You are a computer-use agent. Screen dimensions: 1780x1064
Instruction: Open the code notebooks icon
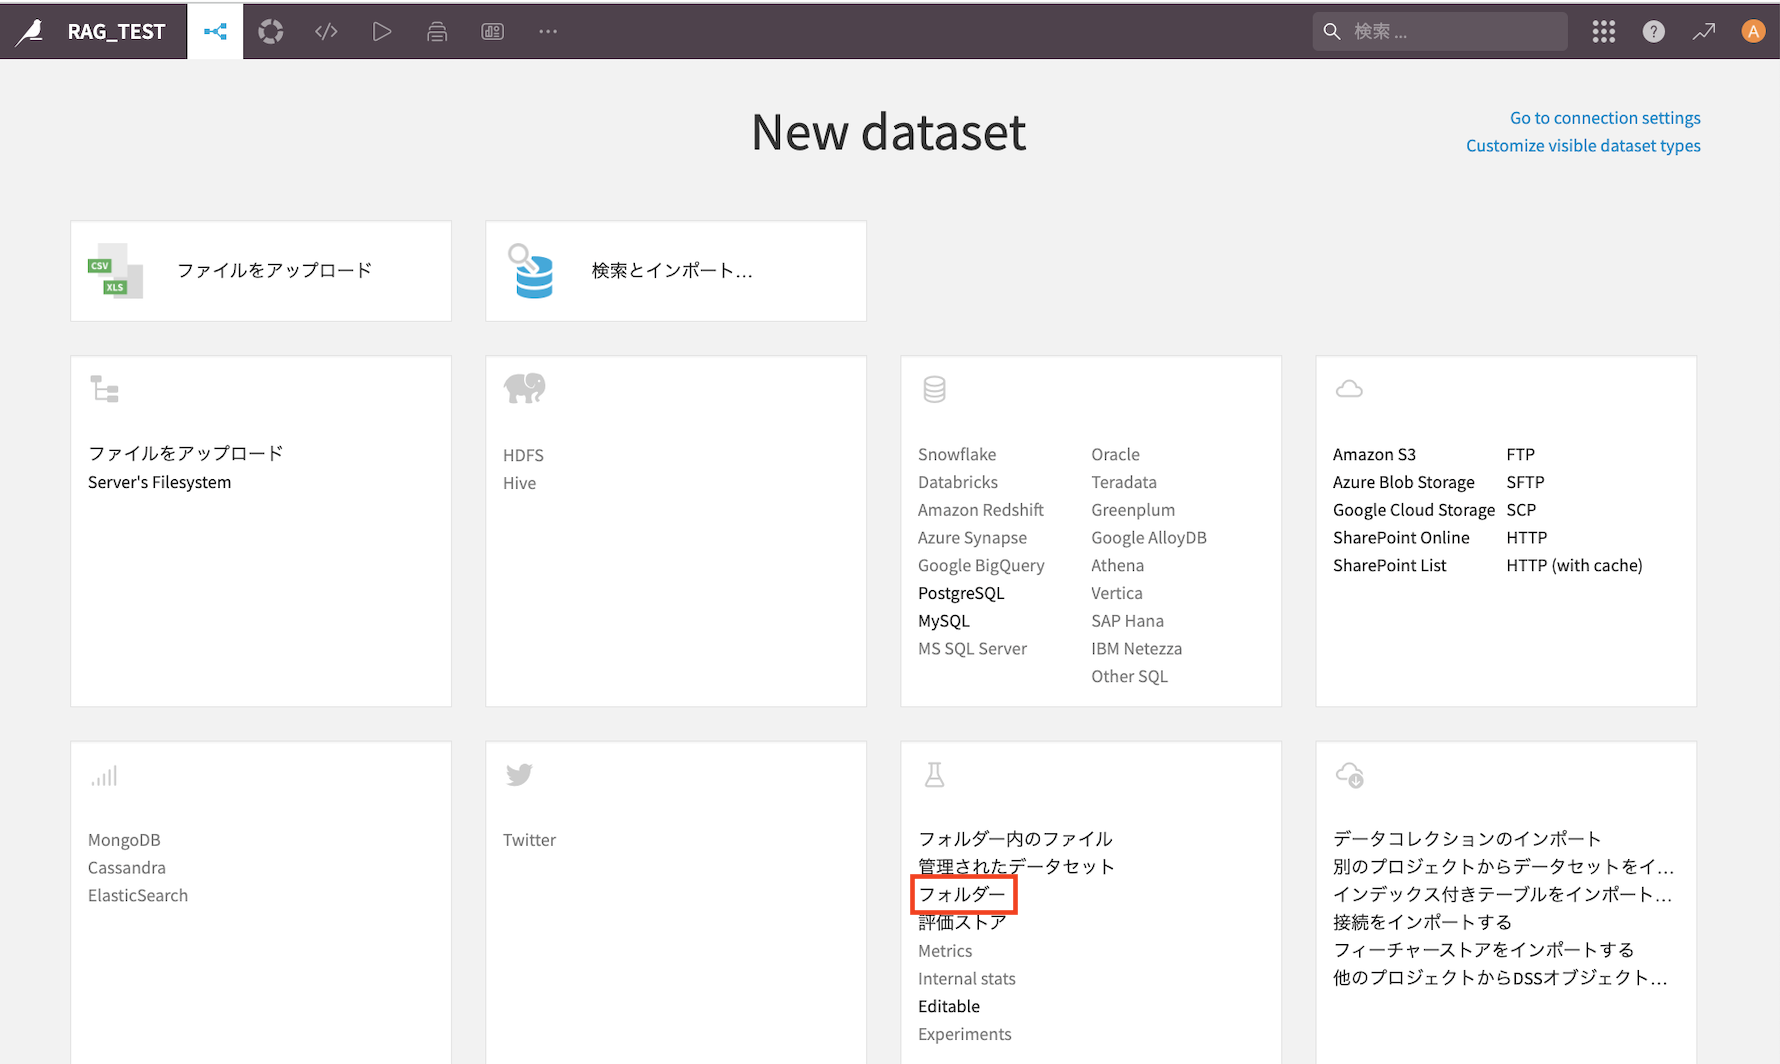[x=326, y=32]
